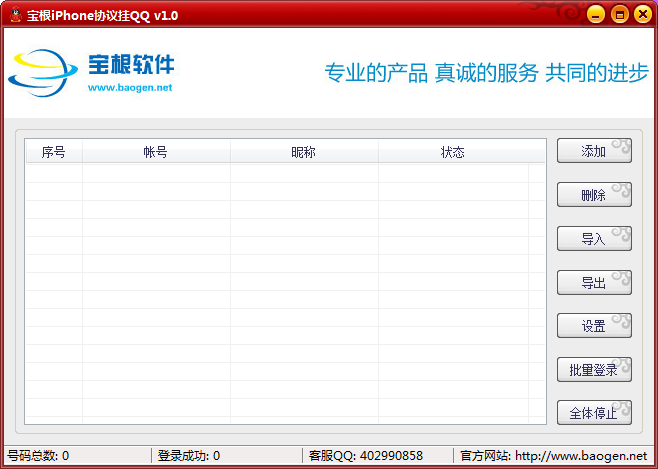Open the www.baogen.net link under logo
Screen dimensions: 658x469
(130, 88)
